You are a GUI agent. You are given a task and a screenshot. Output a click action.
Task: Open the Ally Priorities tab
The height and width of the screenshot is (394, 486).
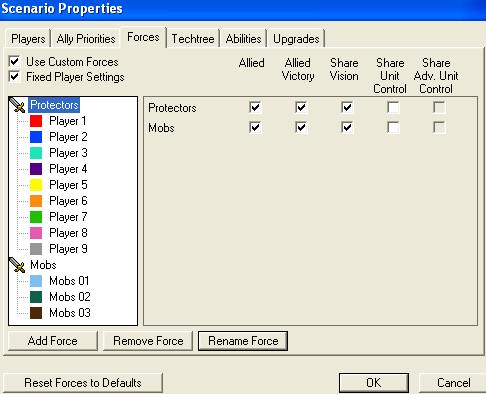pyautogui.click(x=86, y=39)
